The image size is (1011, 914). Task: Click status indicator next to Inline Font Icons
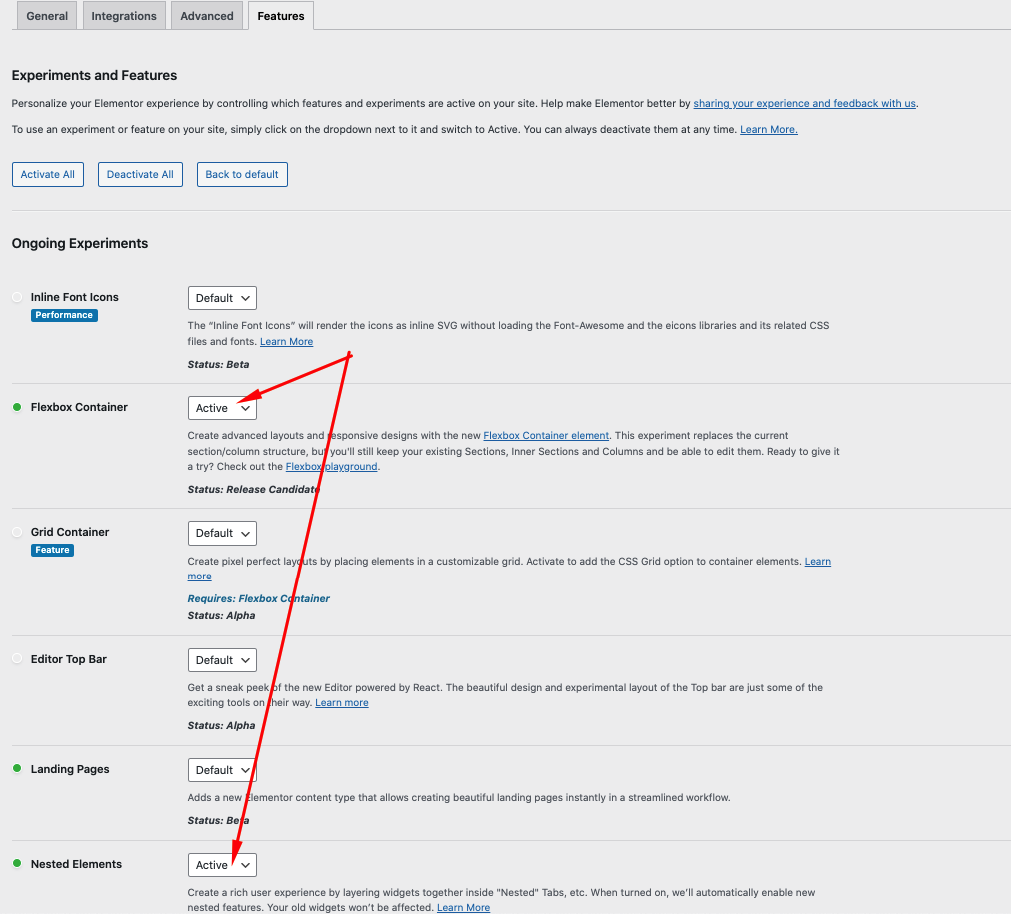pos(17,297)
